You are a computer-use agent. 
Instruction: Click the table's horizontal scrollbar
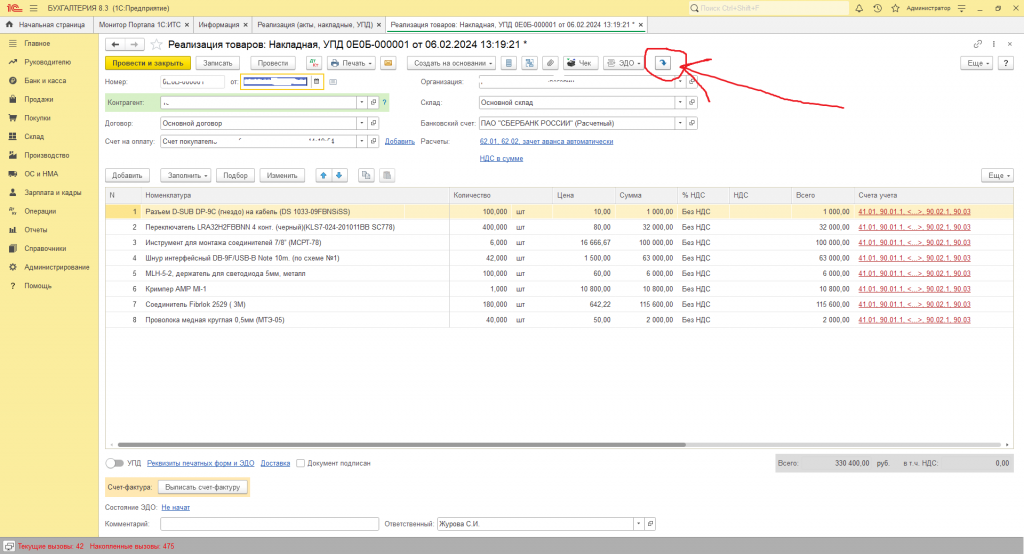pyautogui.click(x=400, y=444)
